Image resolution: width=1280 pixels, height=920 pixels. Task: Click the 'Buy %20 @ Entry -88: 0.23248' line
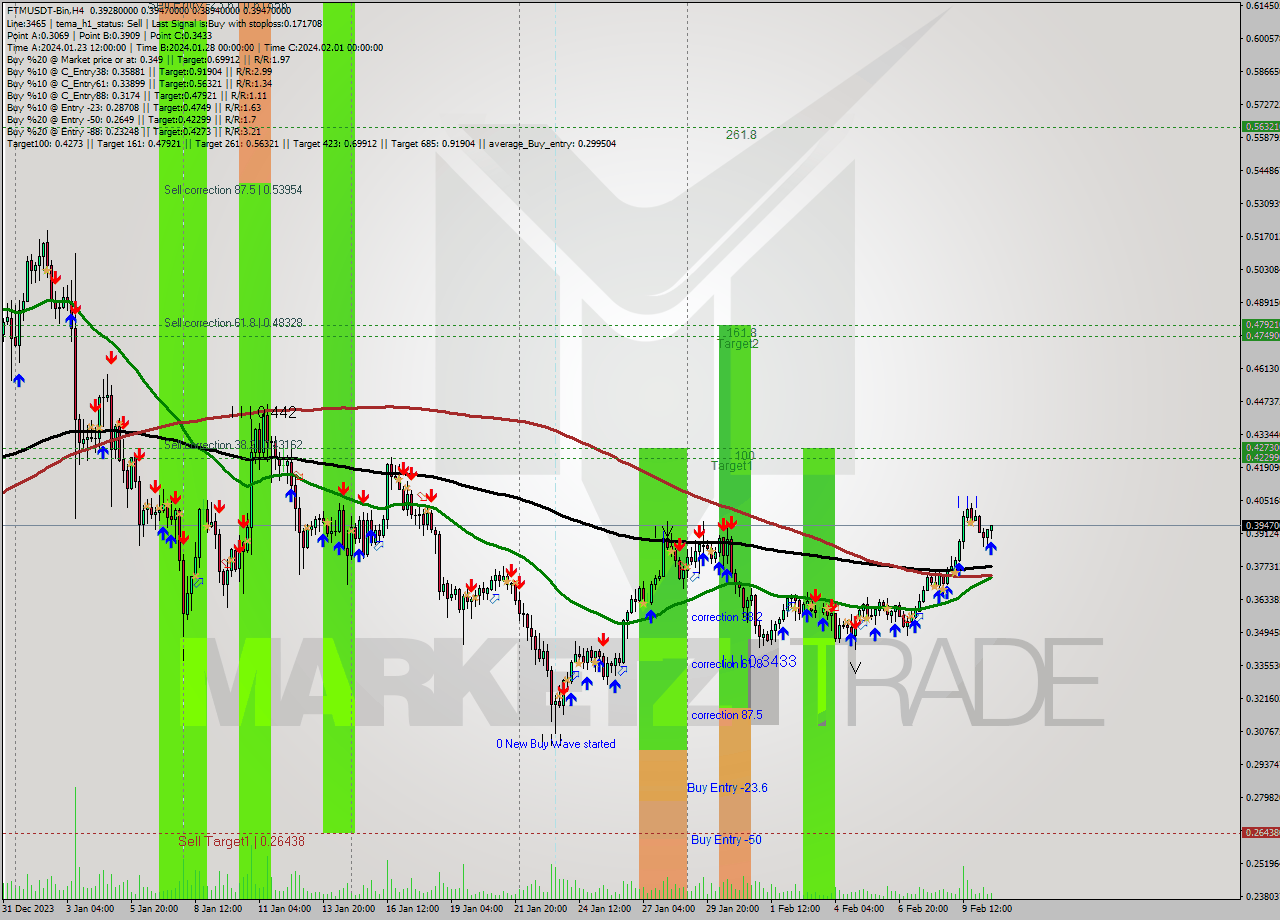click(x=134, y=132)
